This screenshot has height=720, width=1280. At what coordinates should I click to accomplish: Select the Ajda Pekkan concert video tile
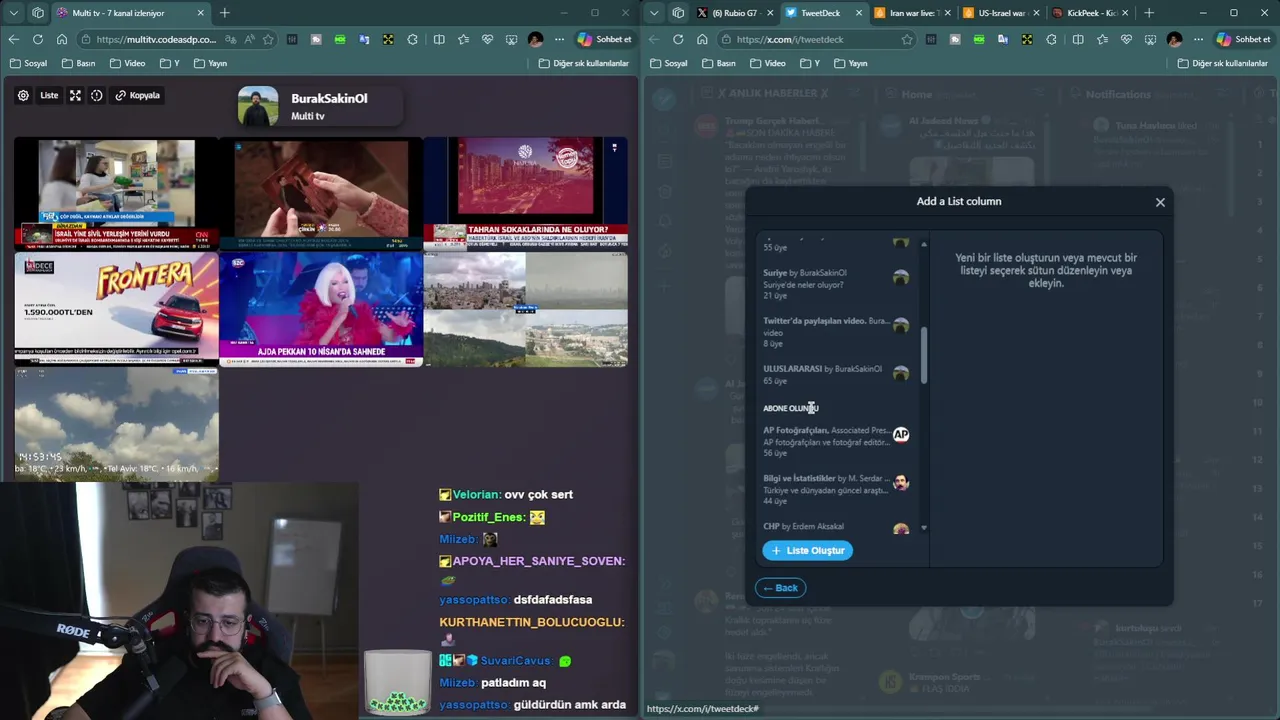click(321, 308)
